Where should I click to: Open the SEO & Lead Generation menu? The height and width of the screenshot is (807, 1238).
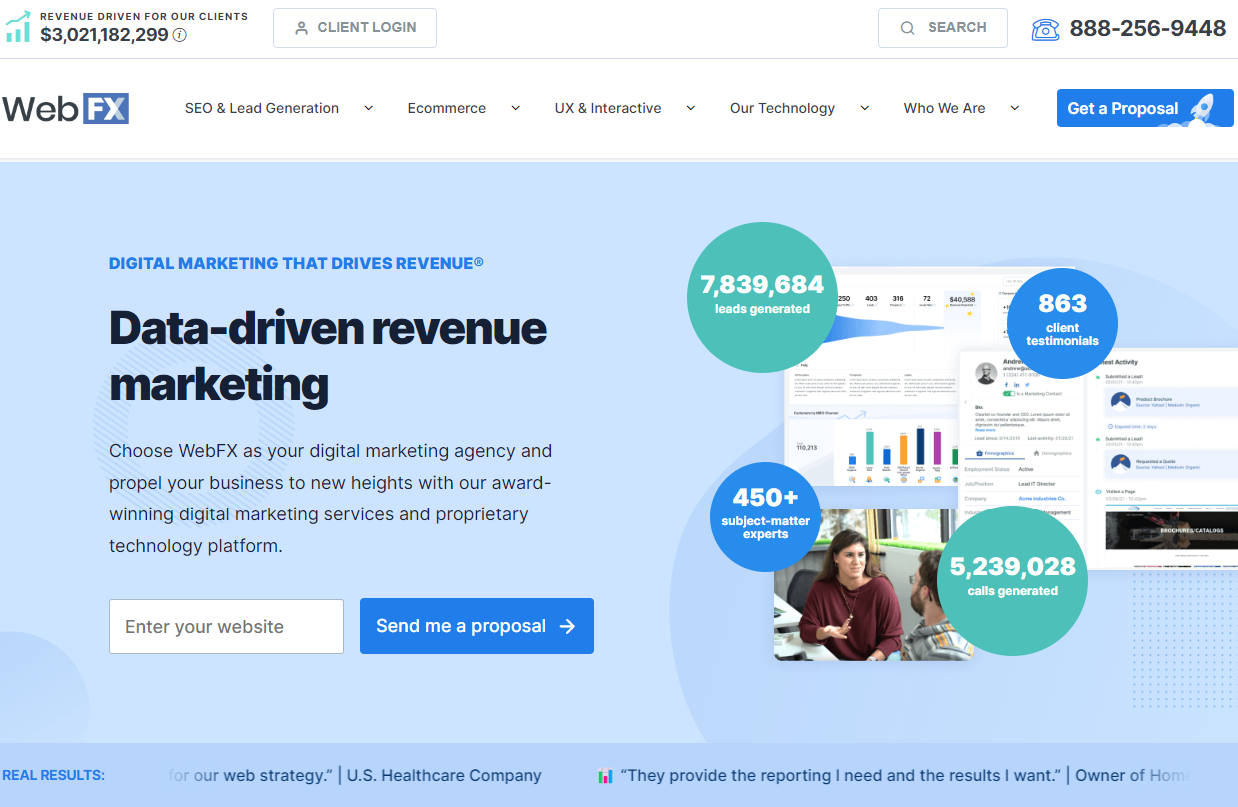coord(262,108)
